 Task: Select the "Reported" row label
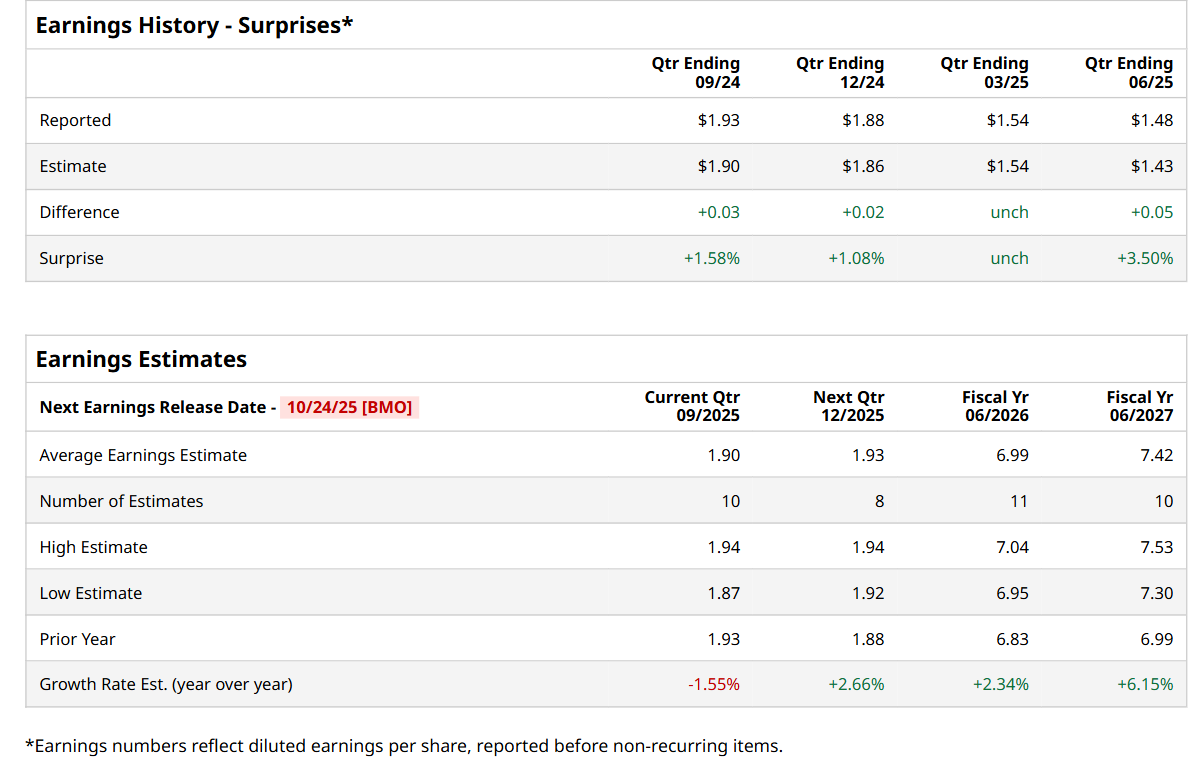click(x=75, y=120)
